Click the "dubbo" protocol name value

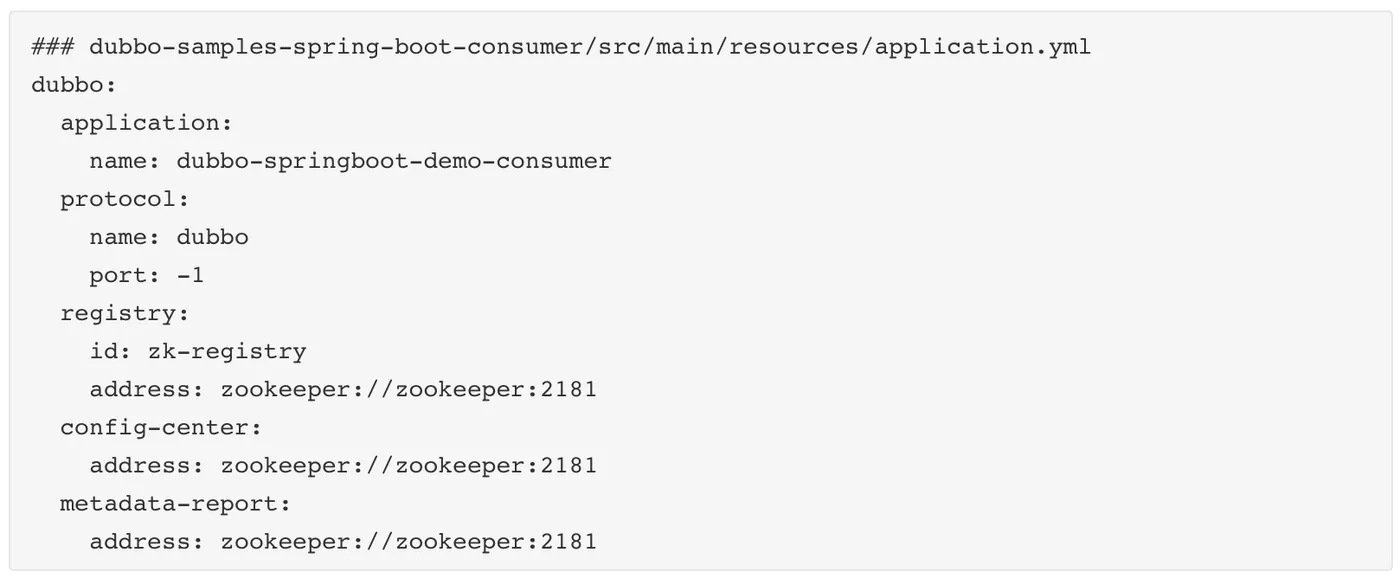[212, 237]
